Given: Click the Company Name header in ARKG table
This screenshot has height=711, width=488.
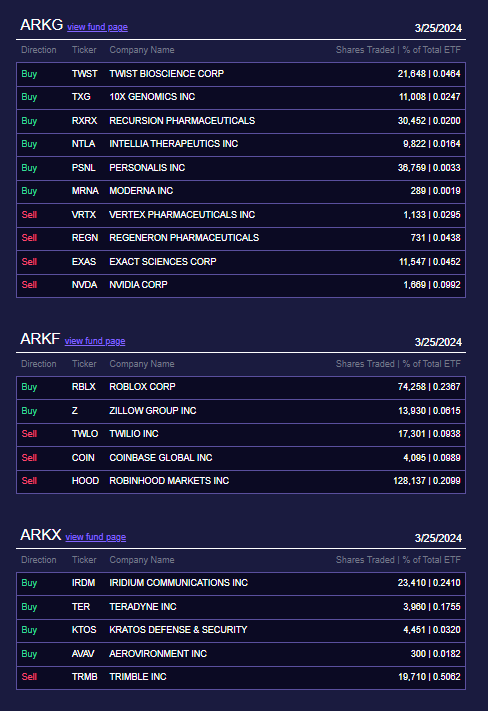Looking at the screenshot, I should 142,50.
